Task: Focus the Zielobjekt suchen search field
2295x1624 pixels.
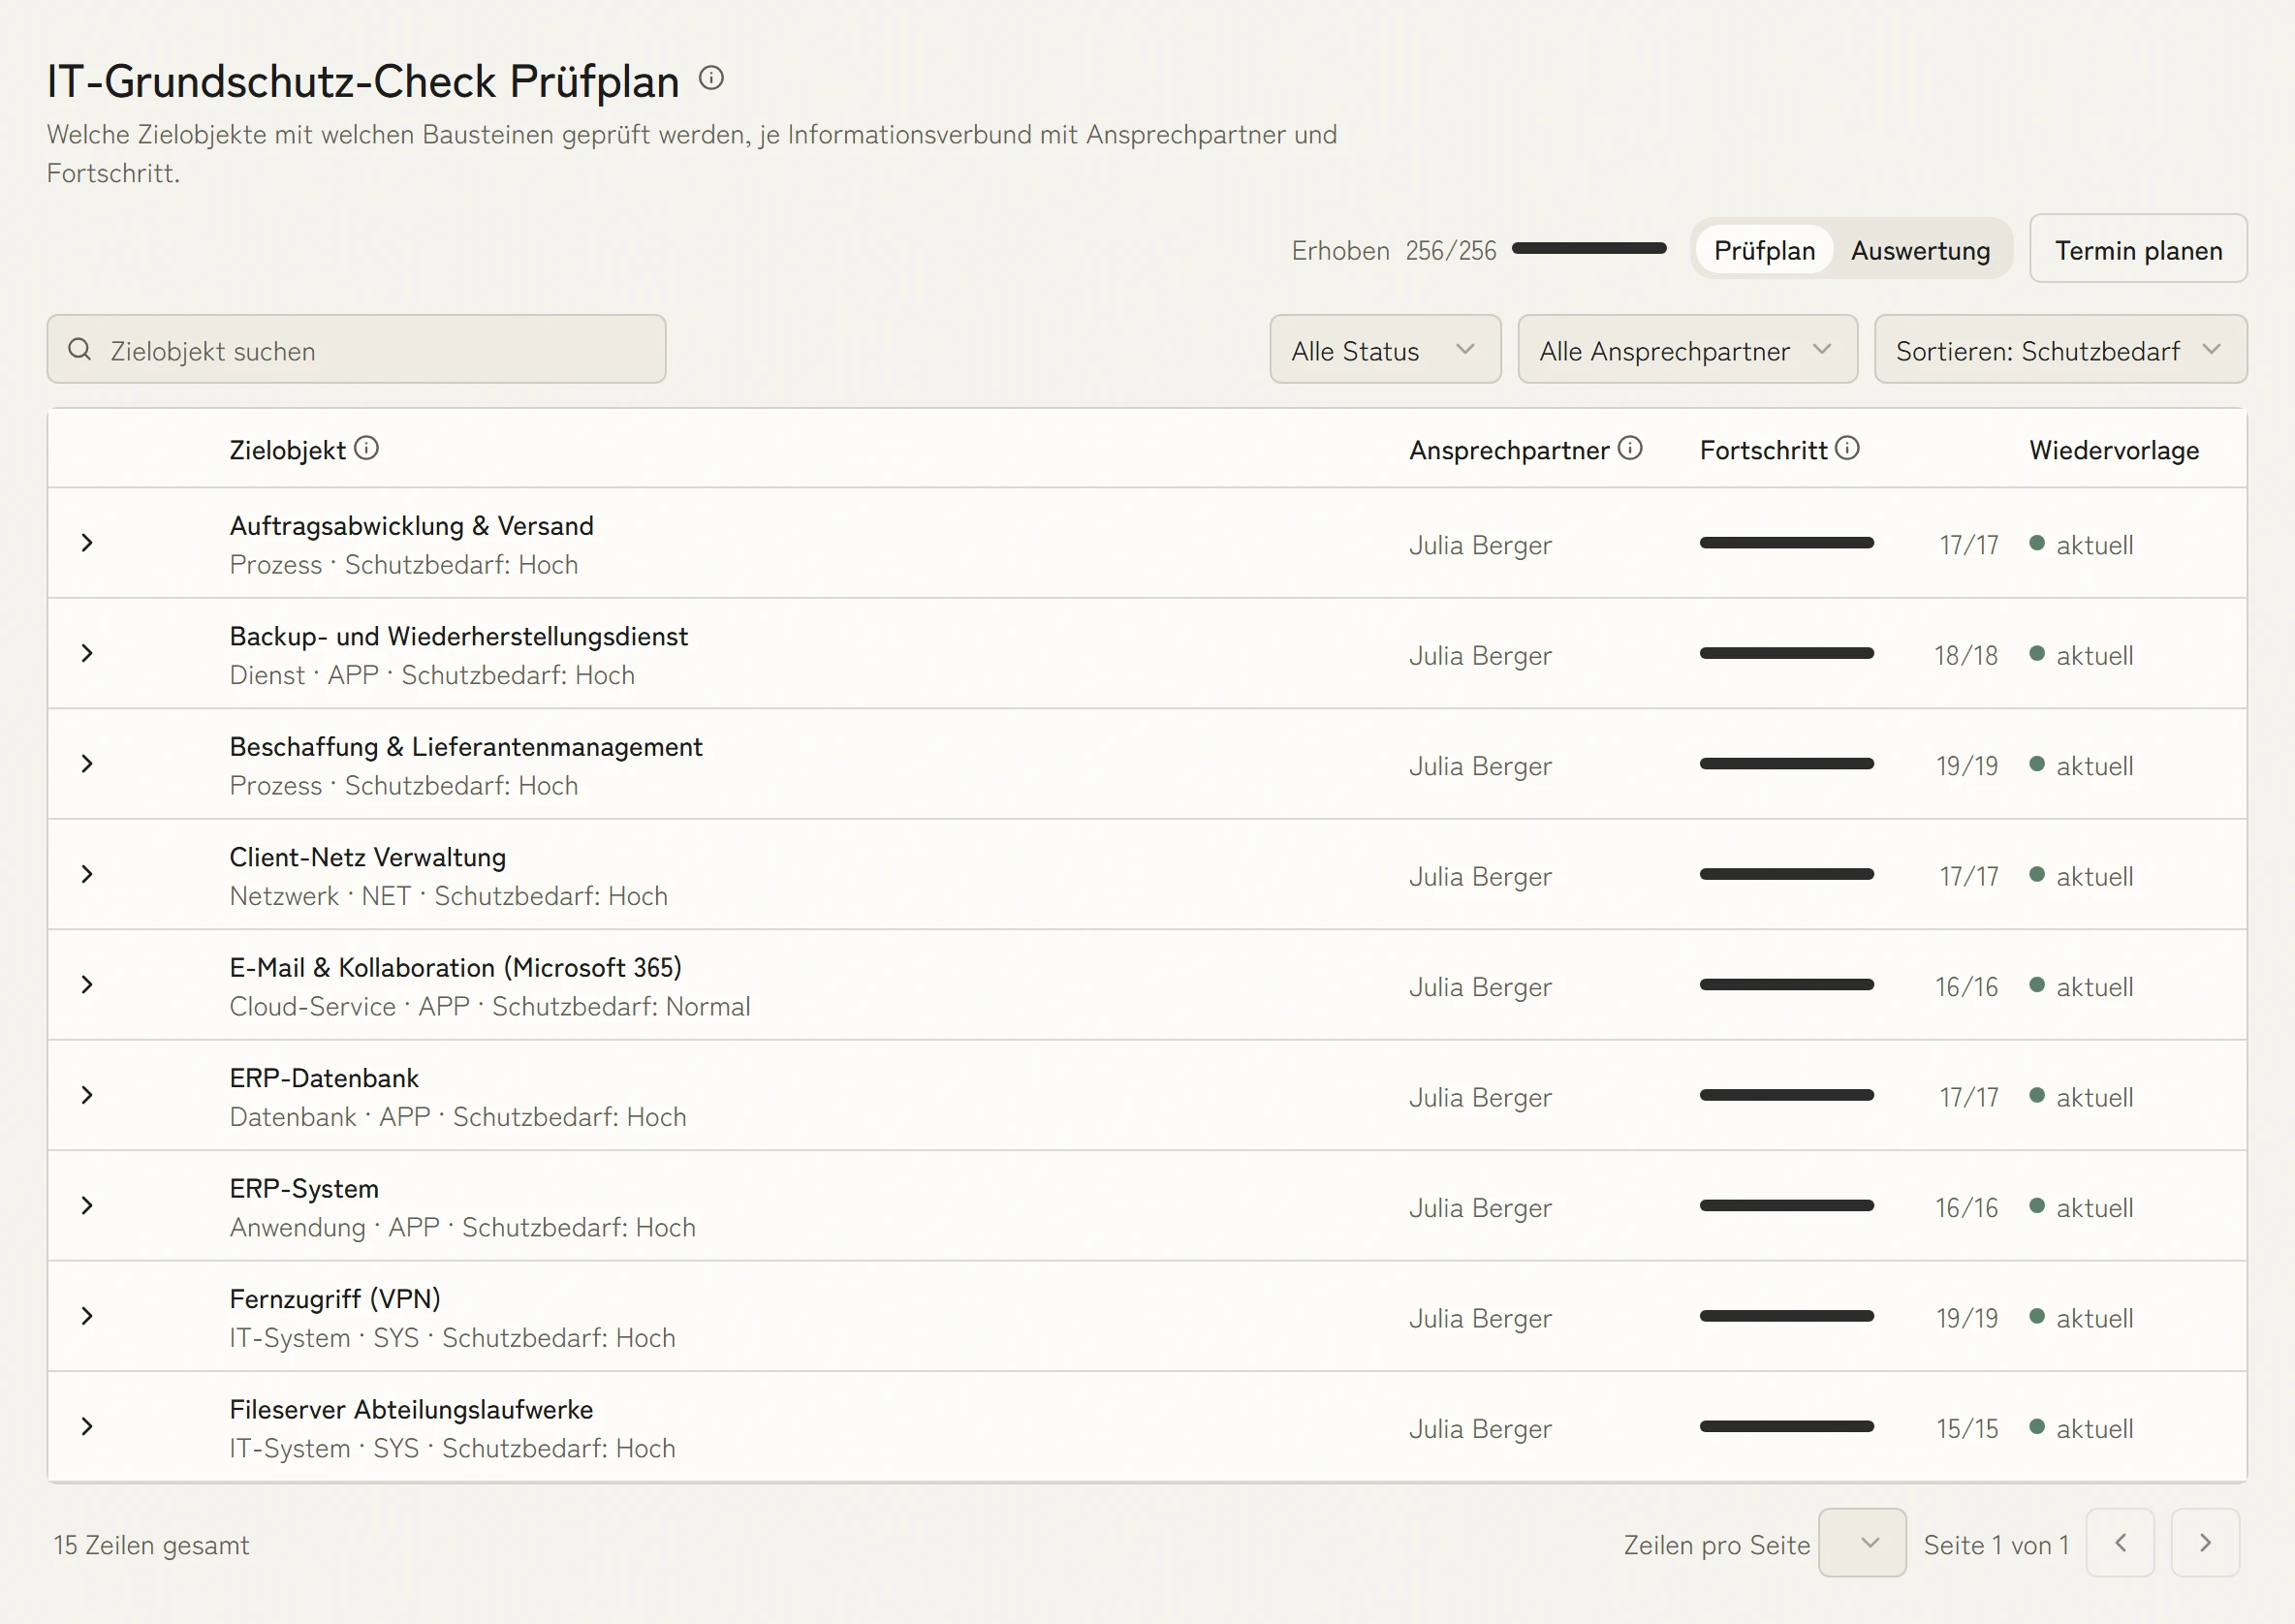Action: point(356,349)
